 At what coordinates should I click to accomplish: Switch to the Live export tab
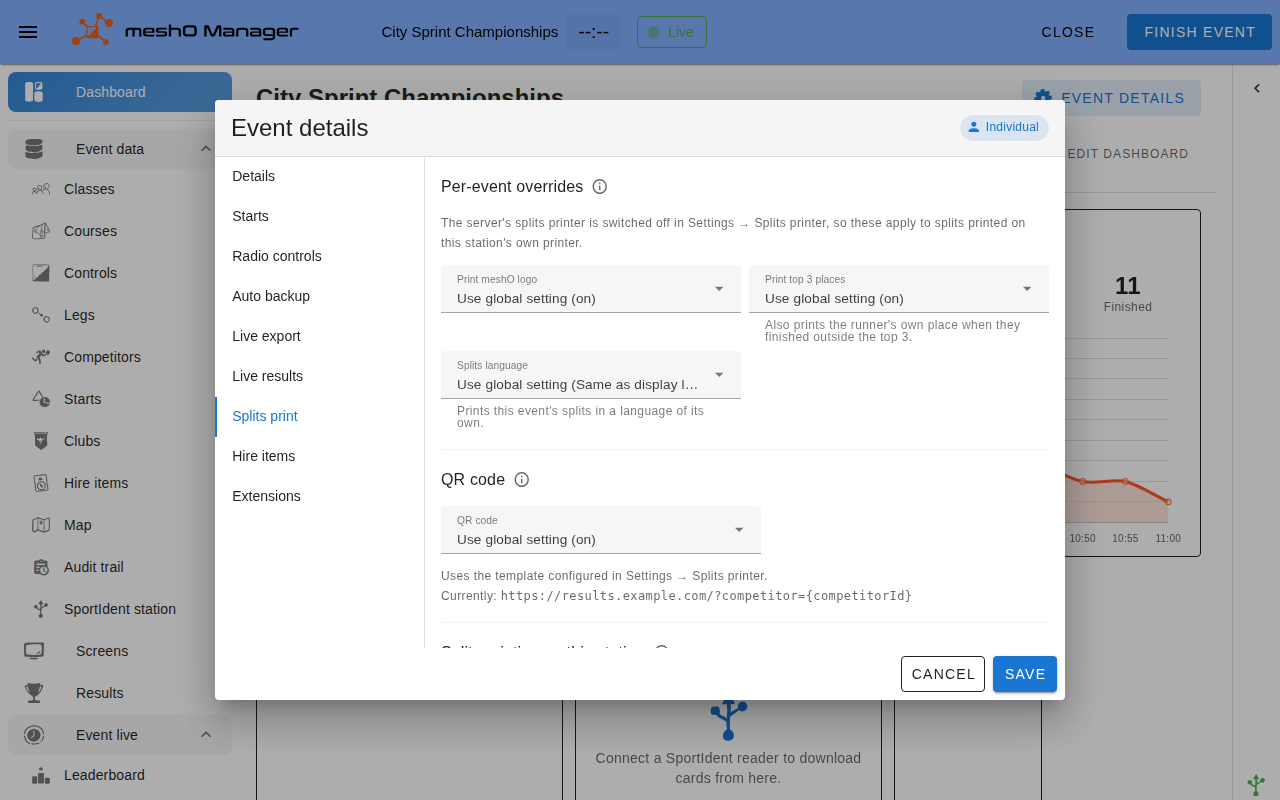pyautogui.click(x=320, y=336)
